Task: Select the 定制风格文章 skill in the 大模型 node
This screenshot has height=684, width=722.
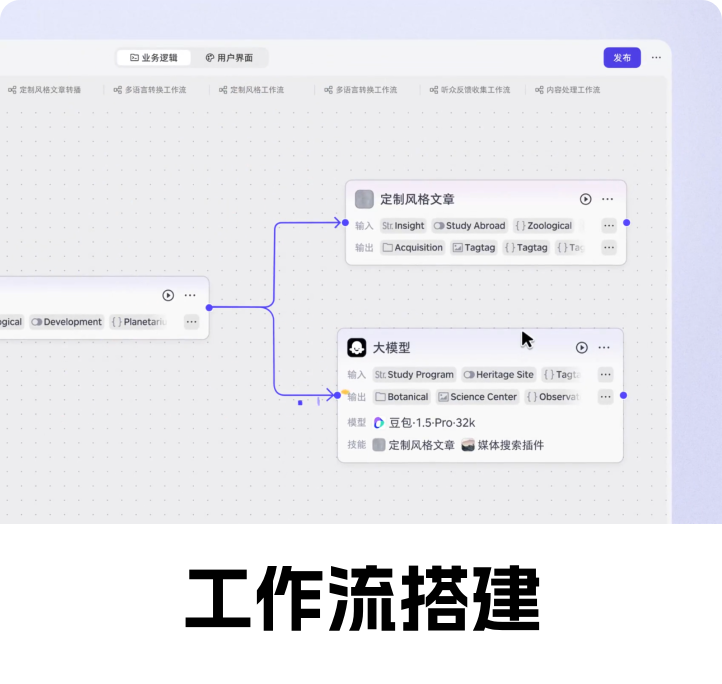Action: click(x=413, y=445)
